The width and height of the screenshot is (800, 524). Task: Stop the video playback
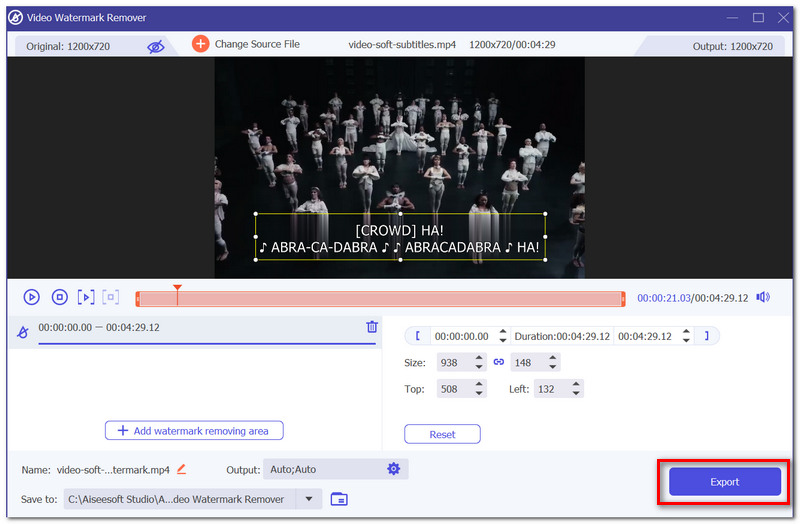[x=60, y=296]
